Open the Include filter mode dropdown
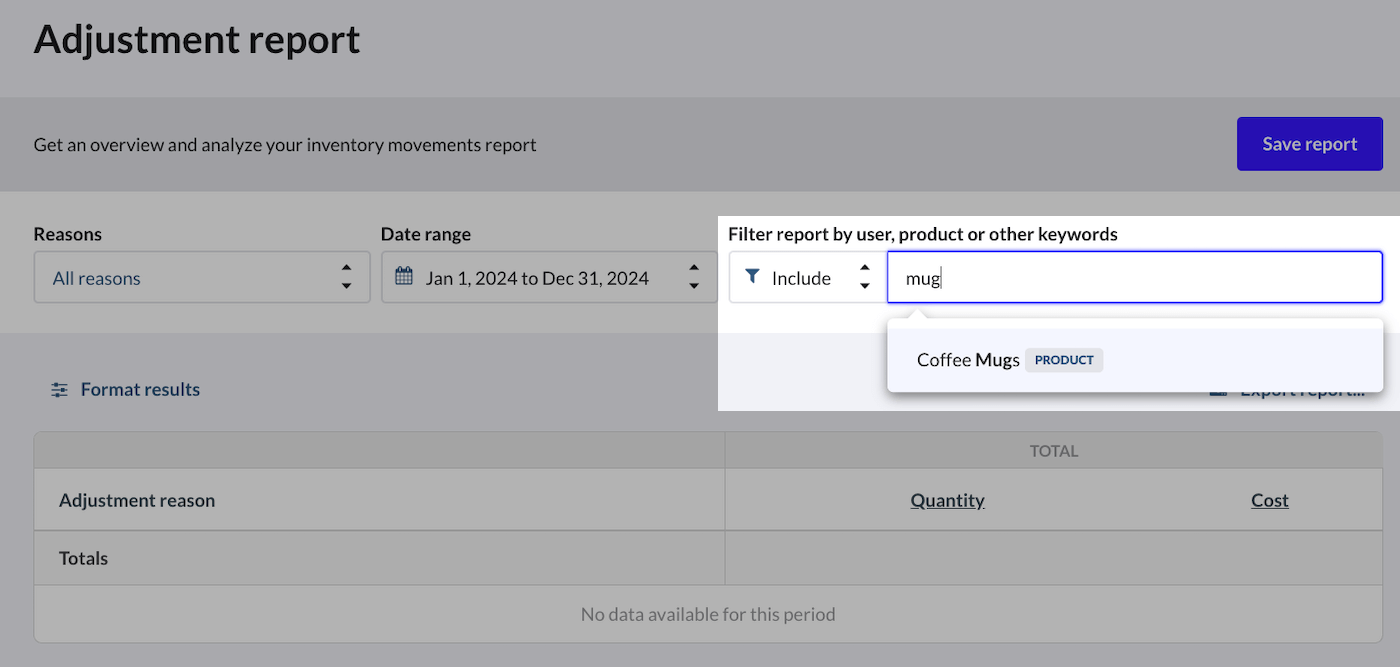 pyautogui.click(x=807, y=278)
